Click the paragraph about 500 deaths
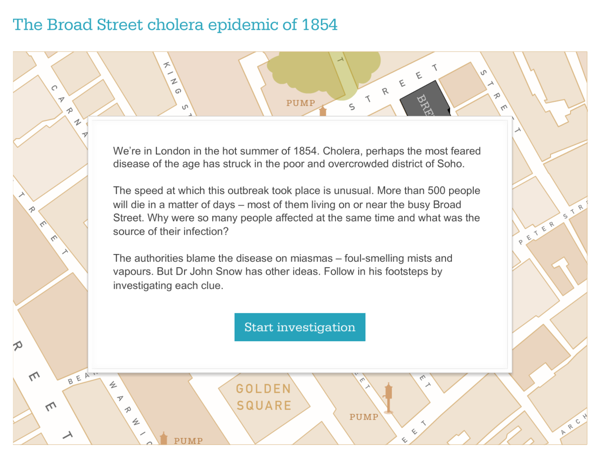Image resolution: width=600 pixels, height=458 pixels. [297, 211]
